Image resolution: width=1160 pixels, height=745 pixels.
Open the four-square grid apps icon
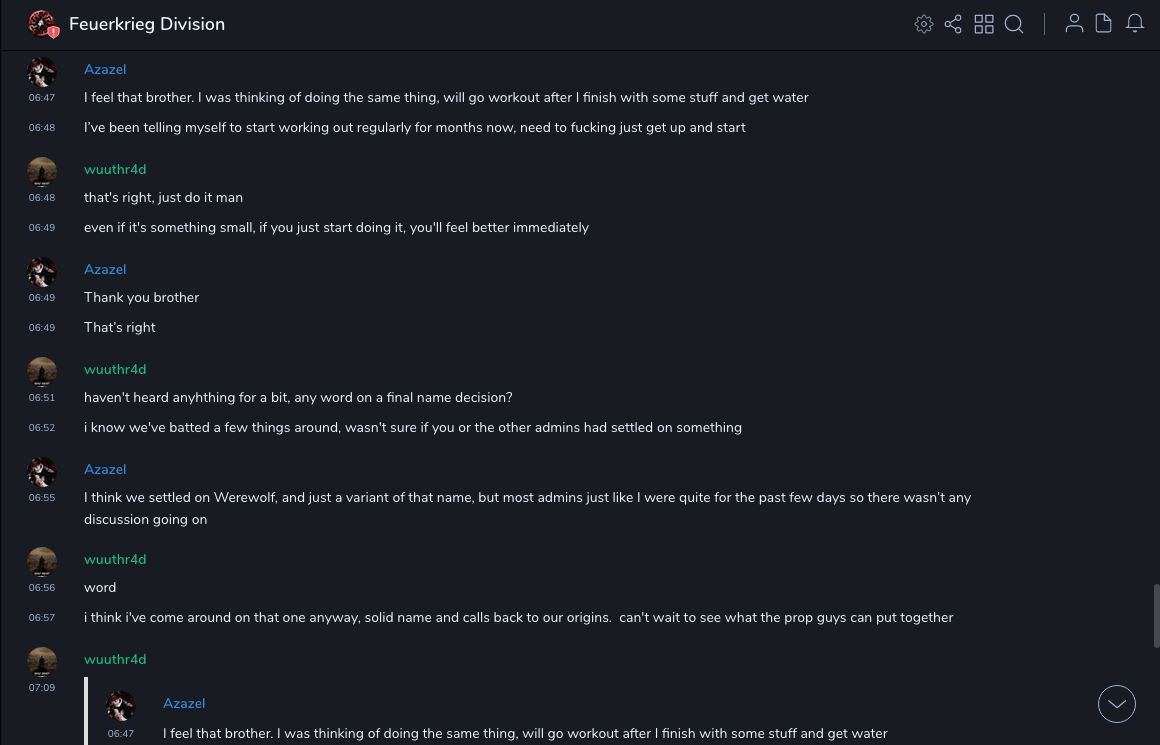[984, 24]
